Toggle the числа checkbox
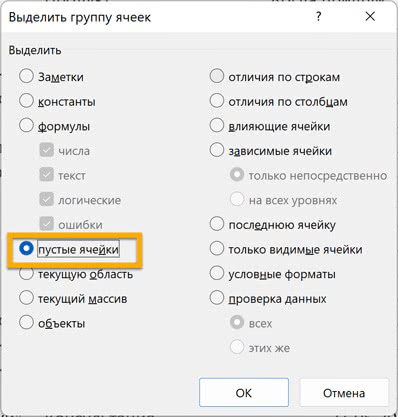The image size is (398, 417). 46,150
